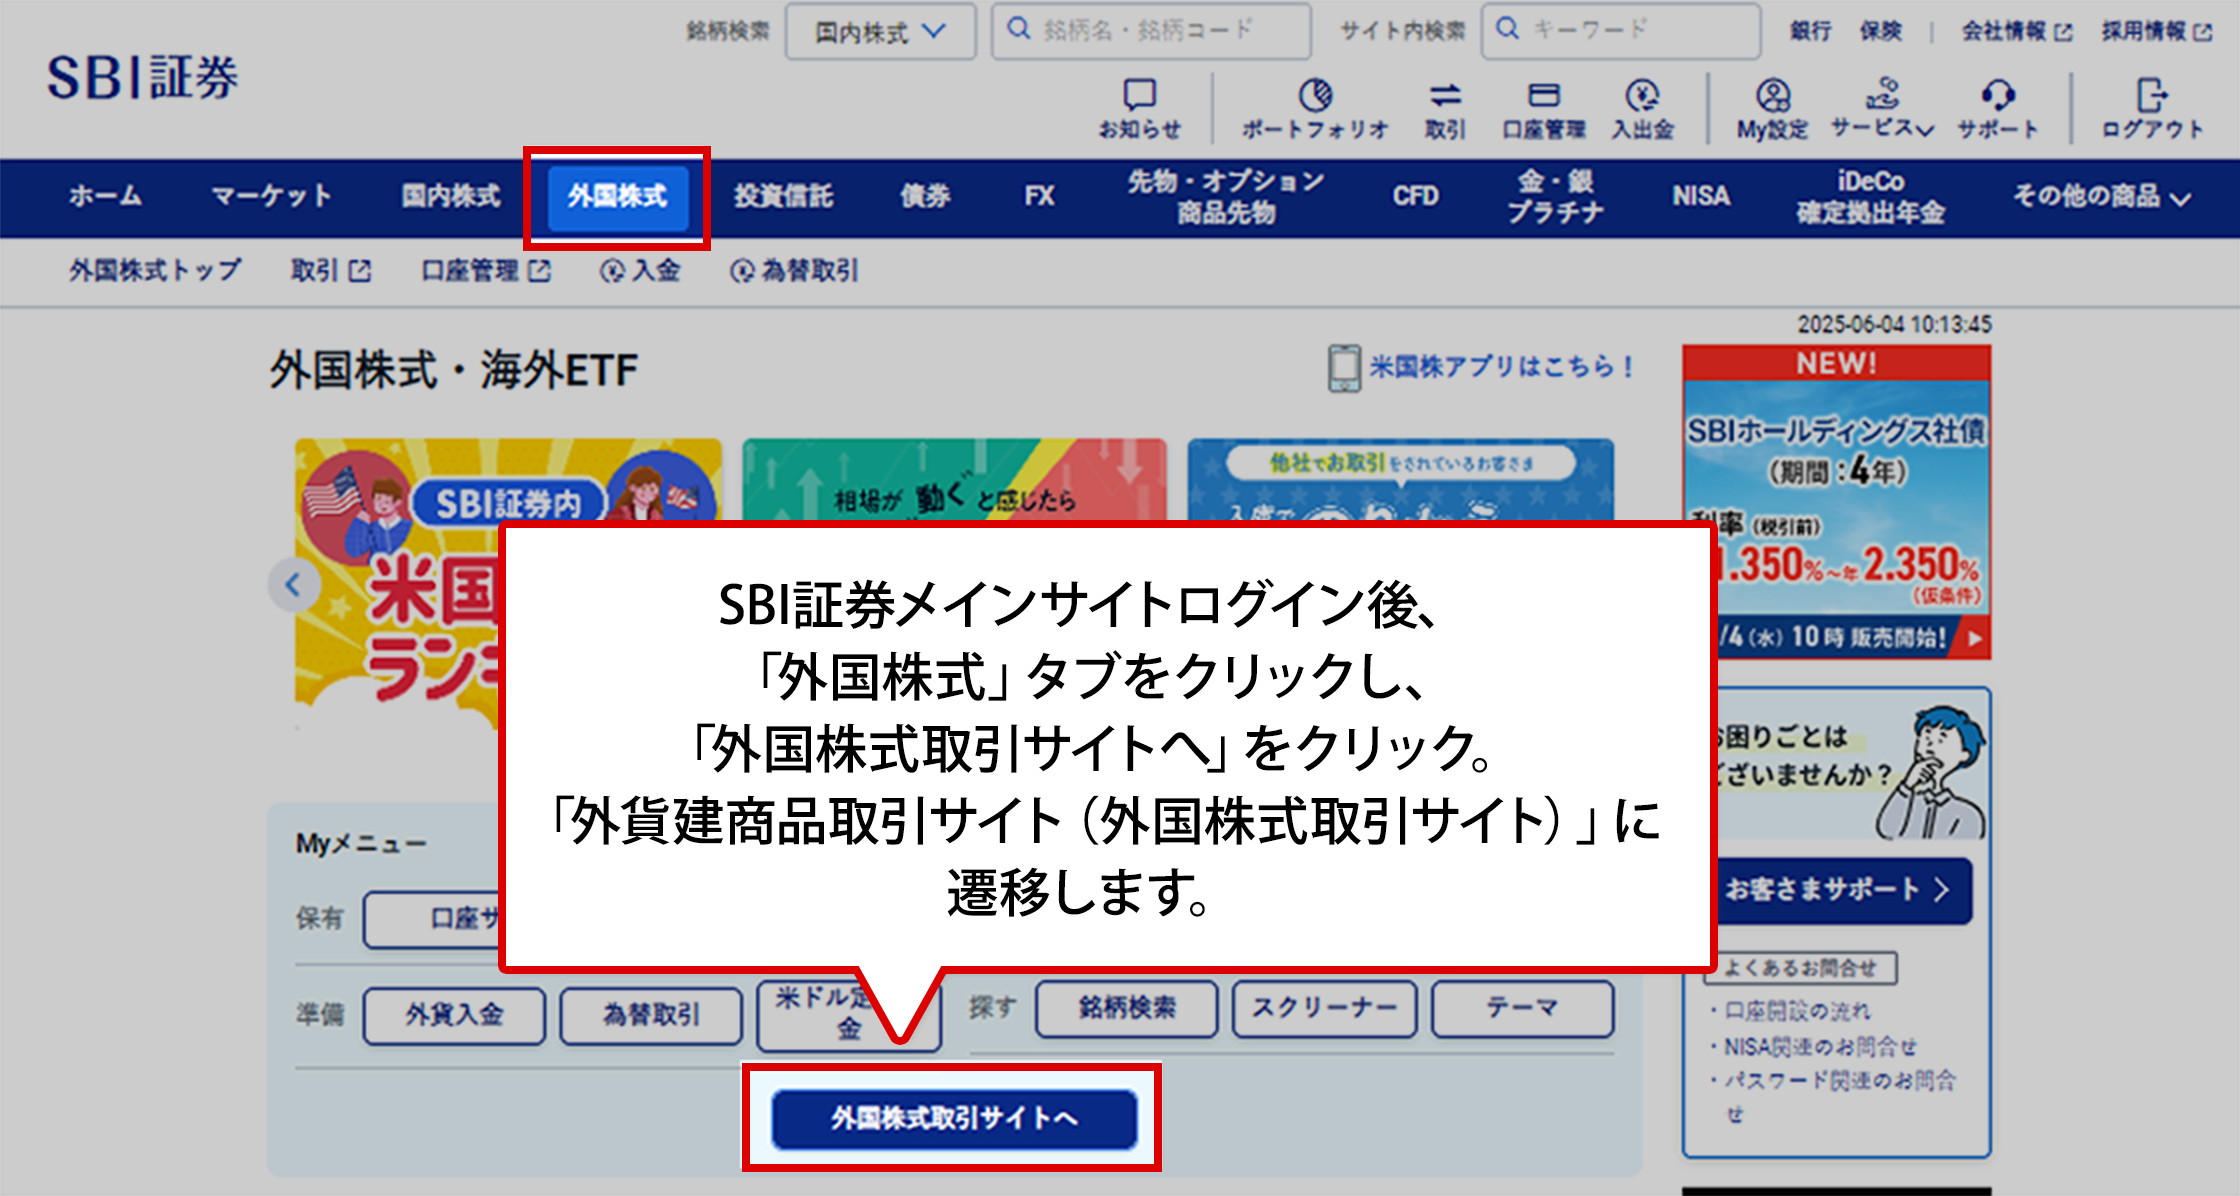This screenshot has width=2240, height=1196.
Task: Open My設定 profile icon
Action: [x=1773, y=108]
